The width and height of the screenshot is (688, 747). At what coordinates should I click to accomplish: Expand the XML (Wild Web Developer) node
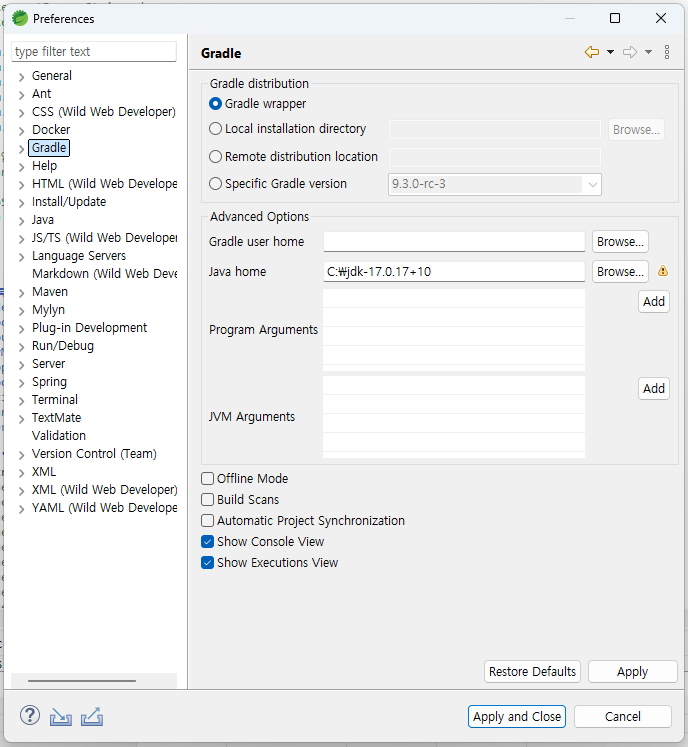21,491
